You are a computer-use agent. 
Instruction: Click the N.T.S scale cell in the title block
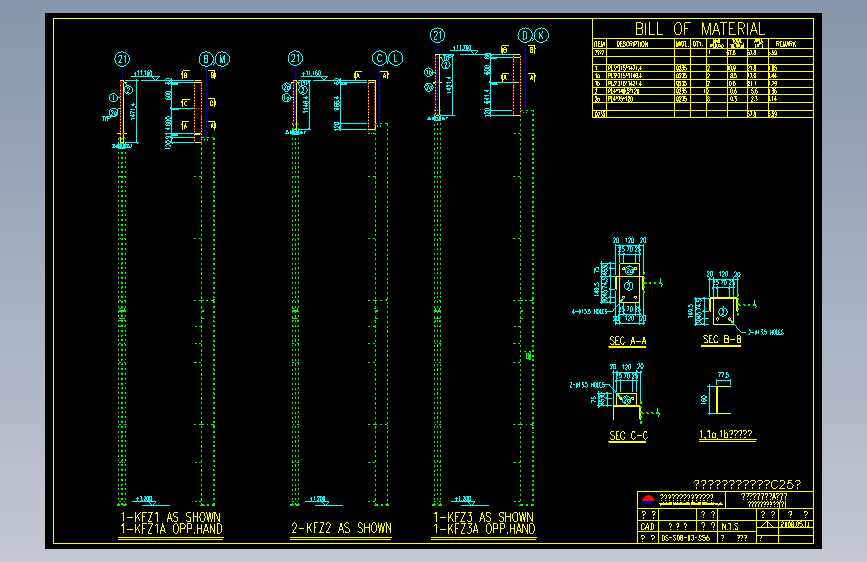(x=730, y=527)
